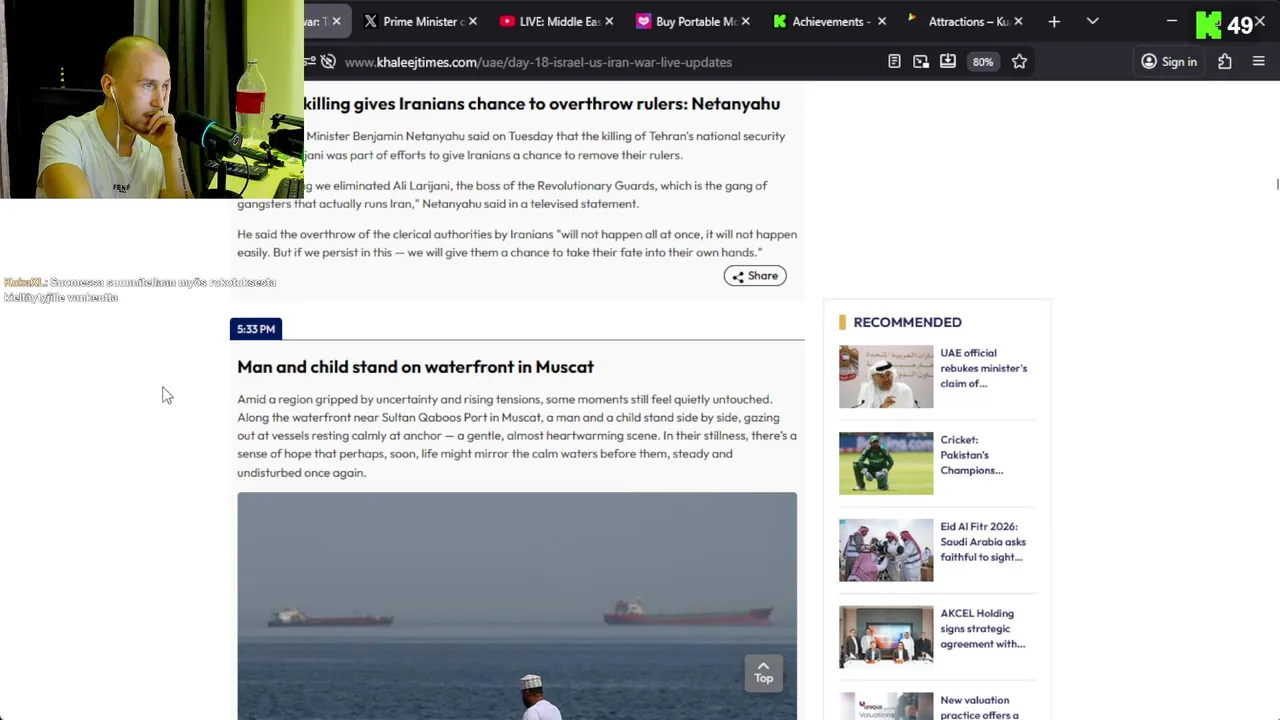Open UAE official rebukes minister's claim article
The image size is (1280, 720).
tap(983, 368)
